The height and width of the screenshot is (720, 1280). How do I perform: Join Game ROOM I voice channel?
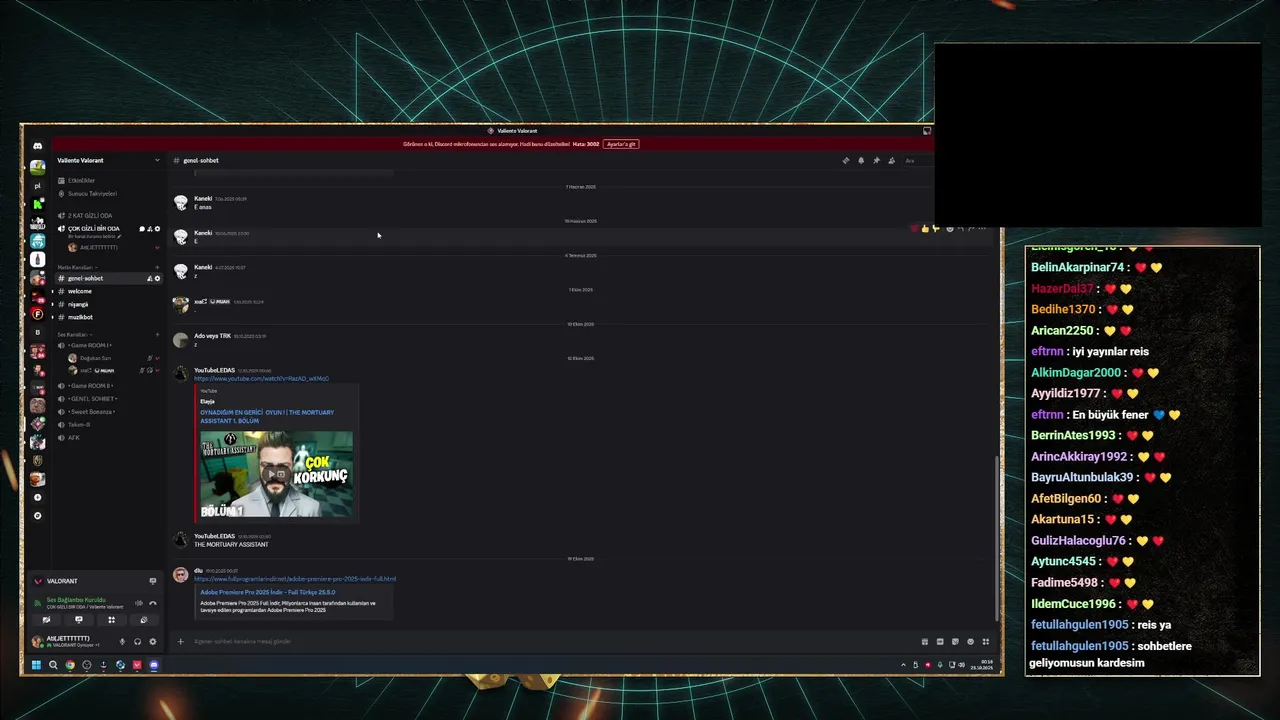108,345
